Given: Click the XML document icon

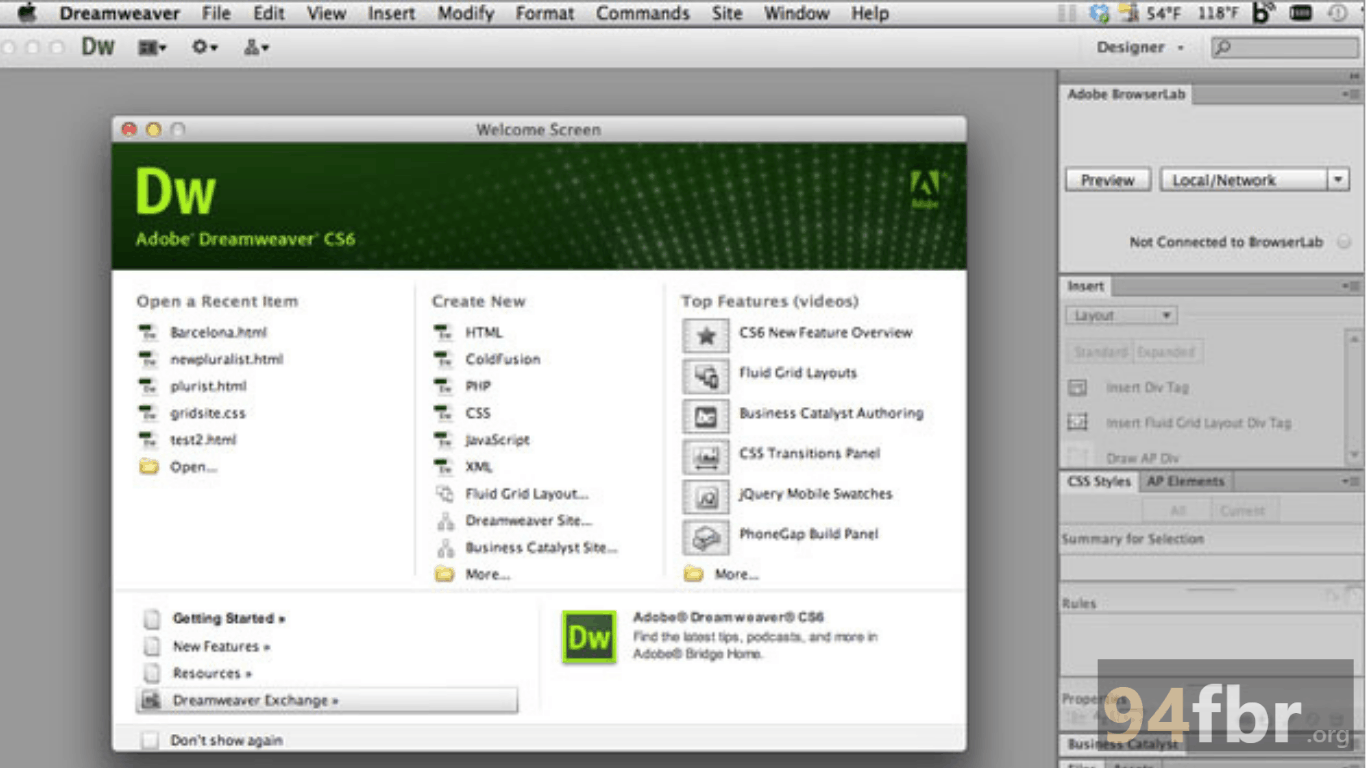Looking at the screenshot, I should pos(444,467).
